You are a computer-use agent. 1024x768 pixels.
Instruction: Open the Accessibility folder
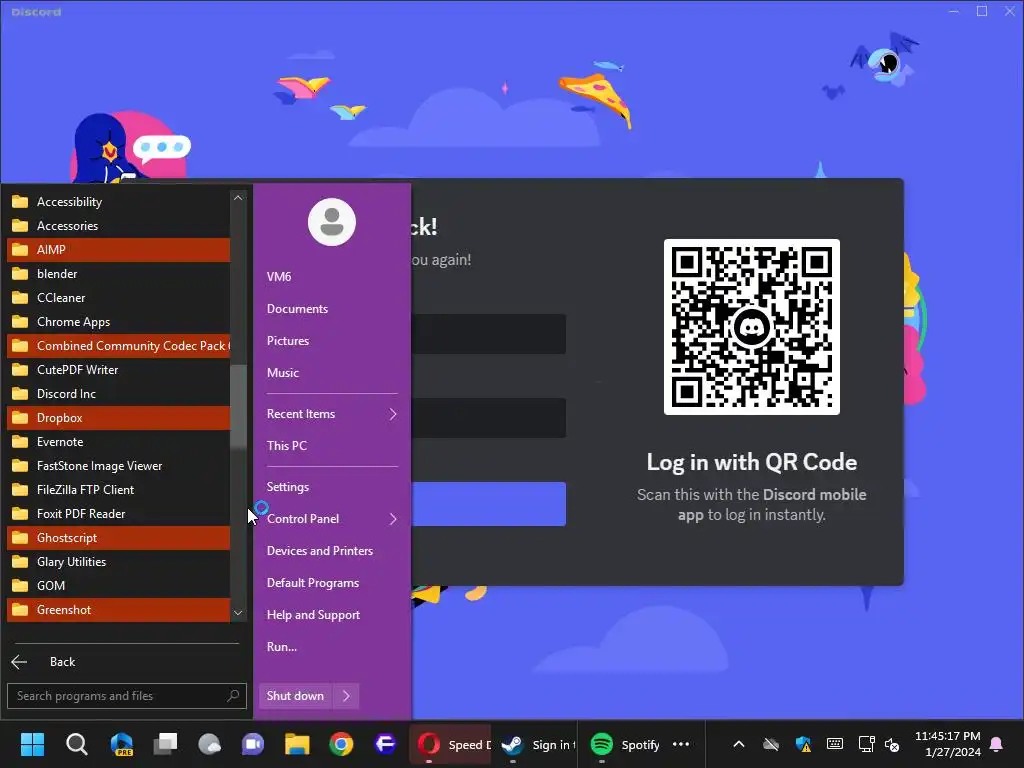point(118,202)
